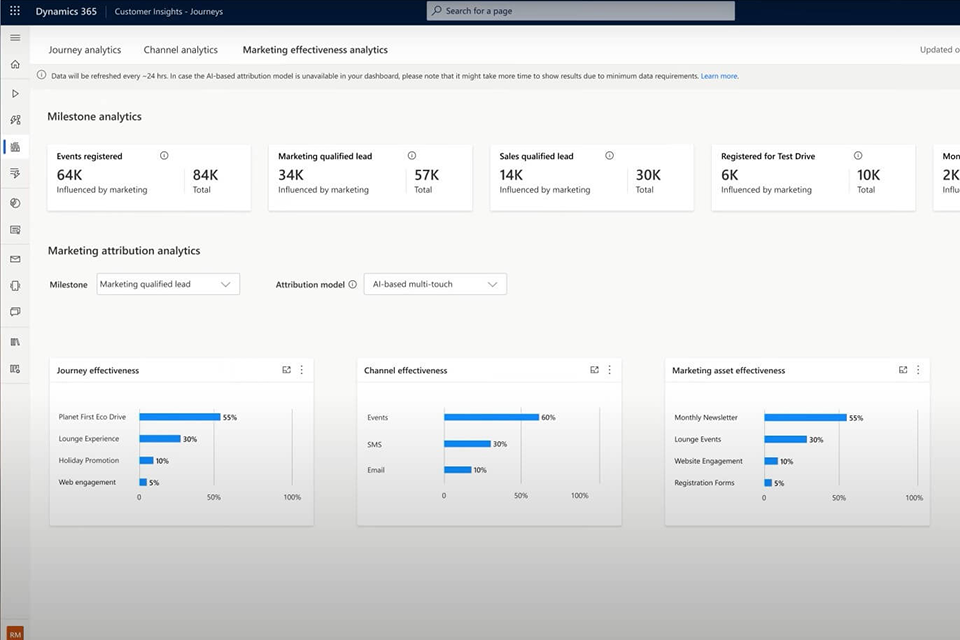Image resolution: width=960 pixels, height=640 pixels.
Task: Open more options on Marketing asset effectiveness
Action: tap(918, 370)
